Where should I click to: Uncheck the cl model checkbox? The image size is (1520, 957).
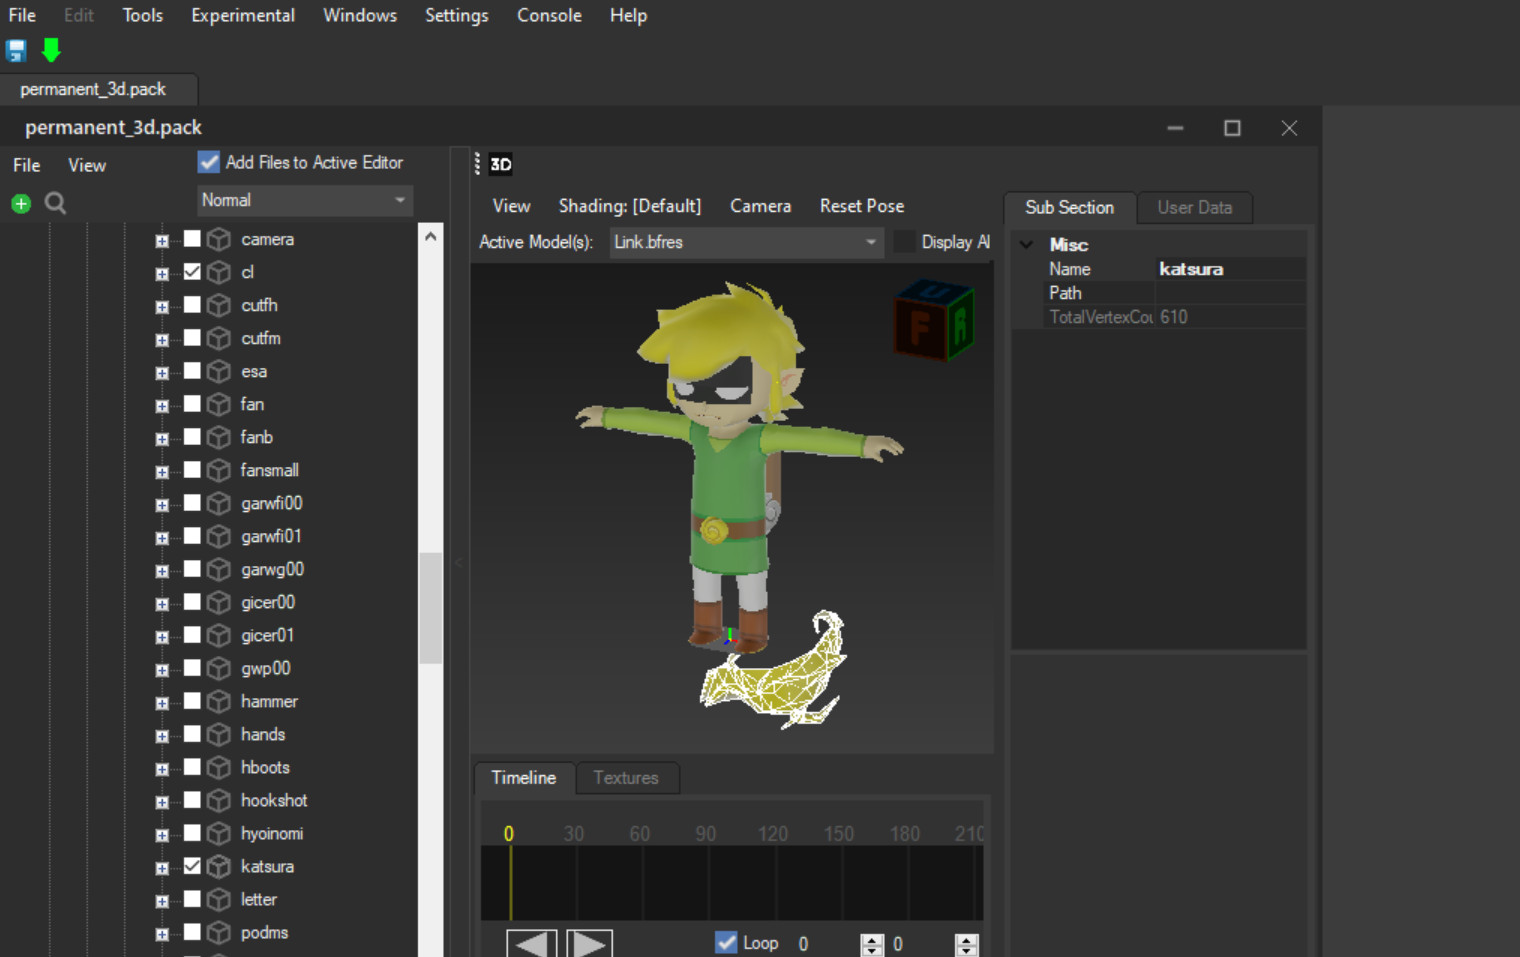click(x=194, y=271)
